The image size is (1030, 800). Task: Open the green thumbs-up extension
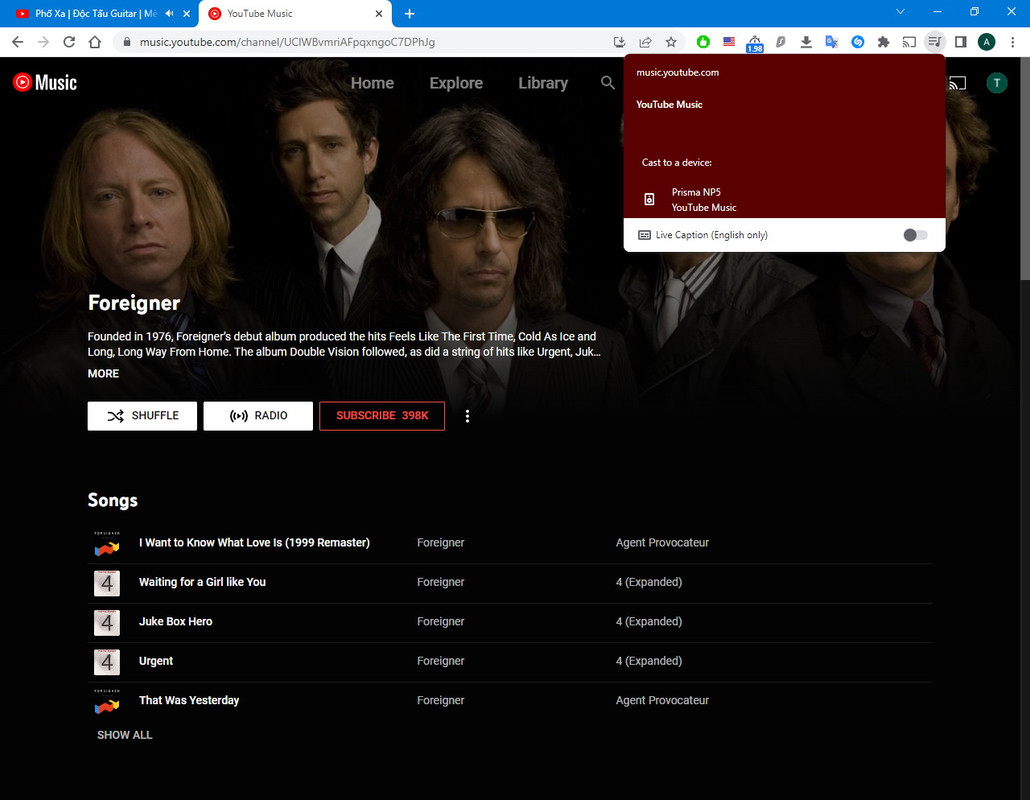703,42
